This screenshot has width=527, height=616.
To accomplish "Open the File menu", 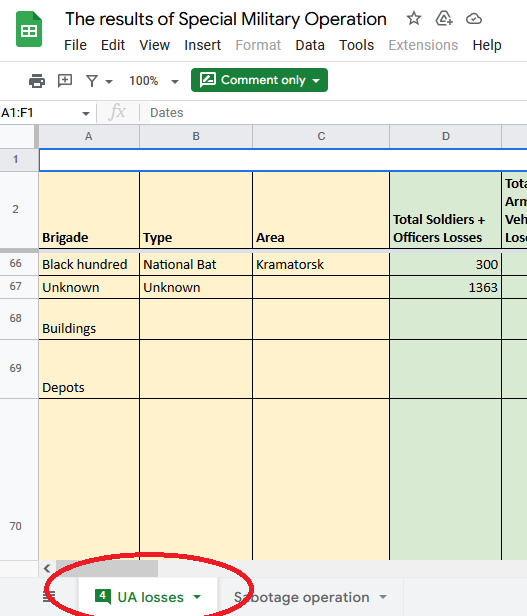I will coord(75,45).
